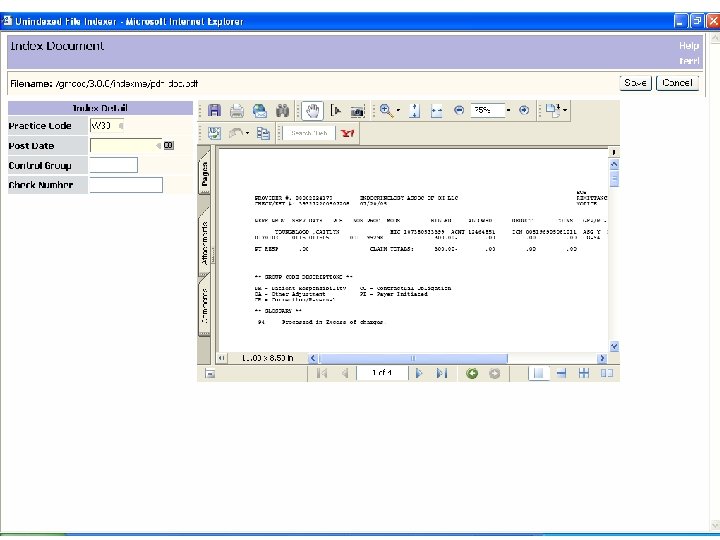The width and height of the screenshot is (720, 540).
Task: Click document vertical scroll down arrow
Action: point(614,346)
